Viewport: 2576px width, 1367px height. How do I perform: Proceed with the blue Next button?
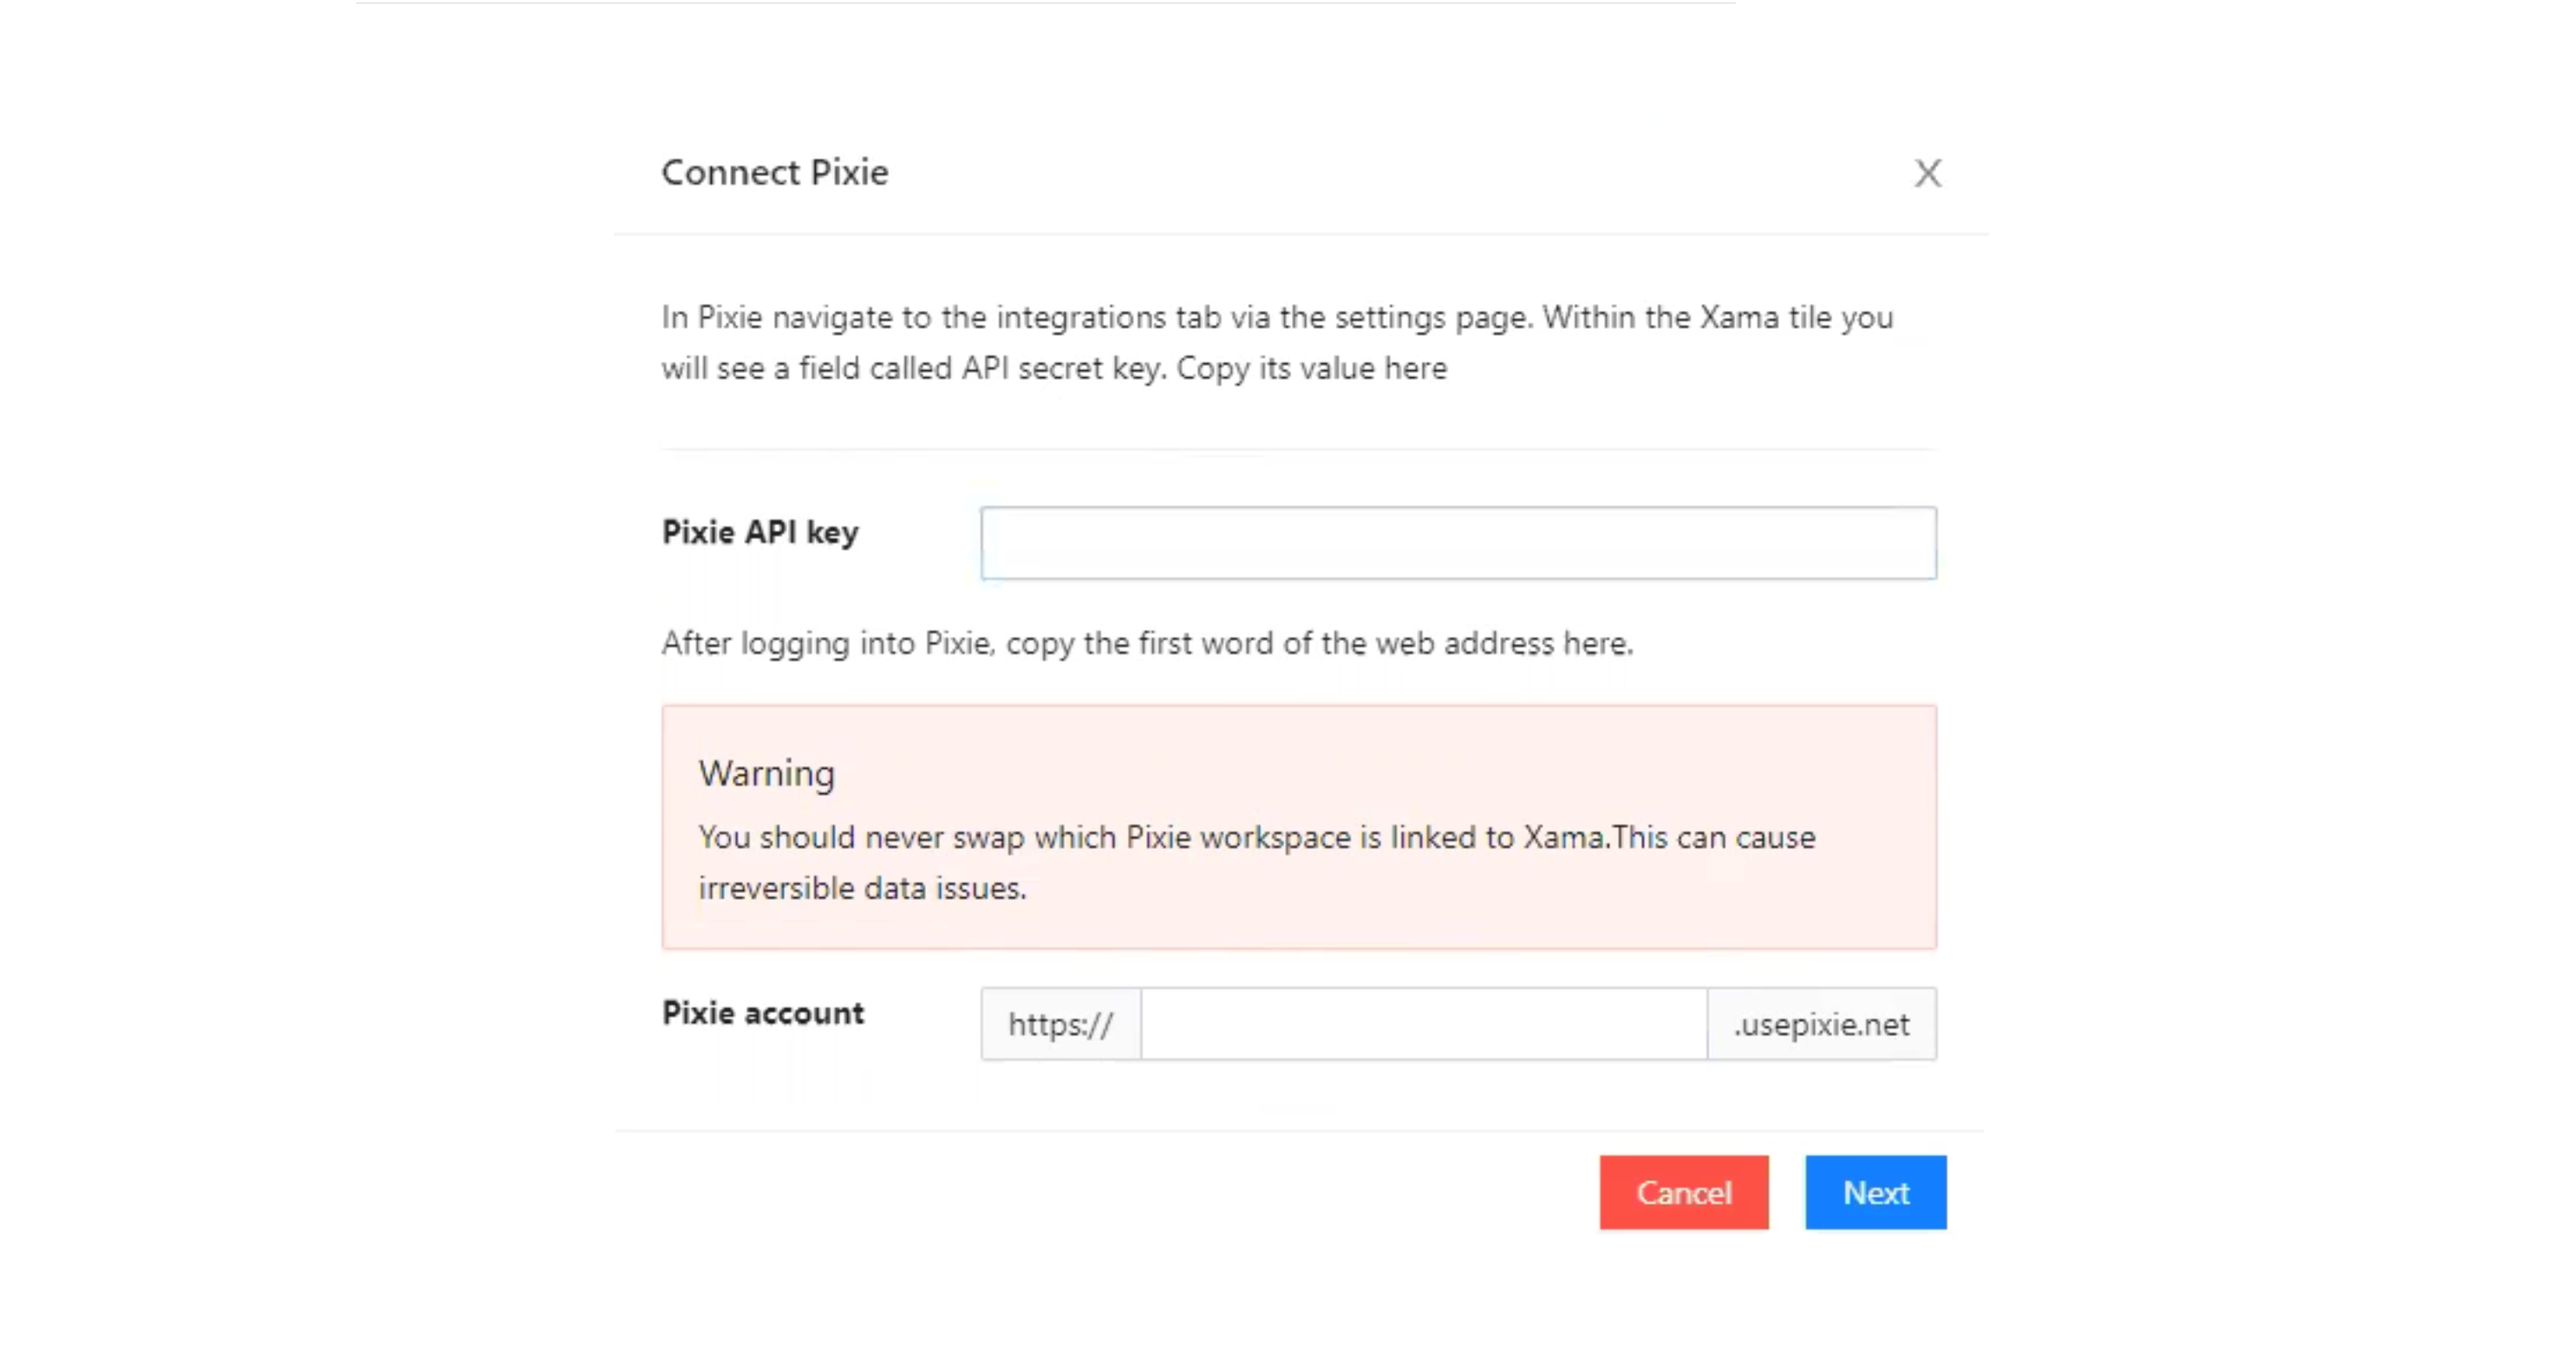1875,1192
